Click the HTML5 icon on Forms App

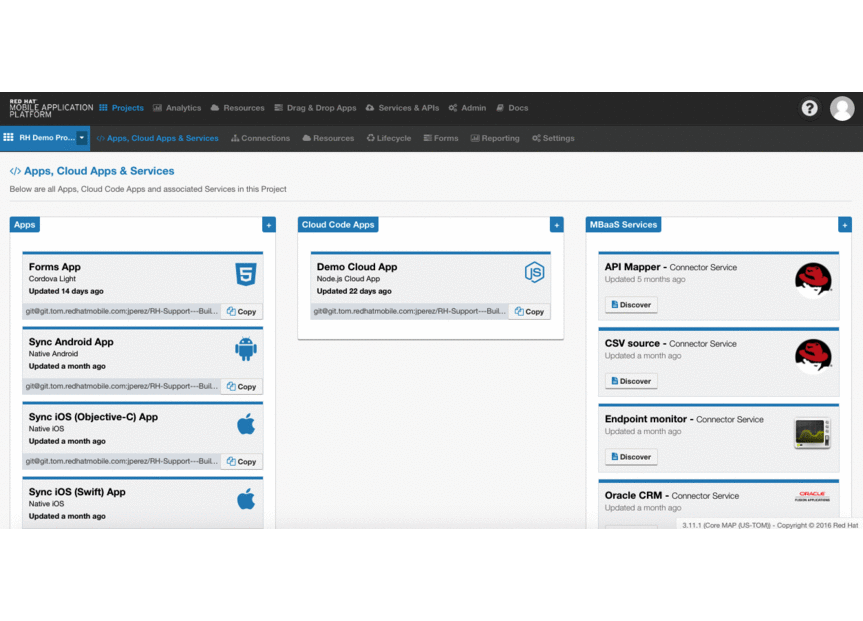pos(245,273)
